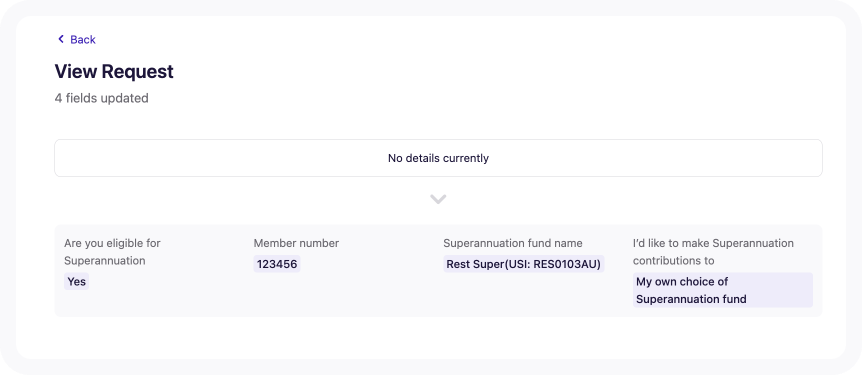Go back using the Back link

point(76,39)
